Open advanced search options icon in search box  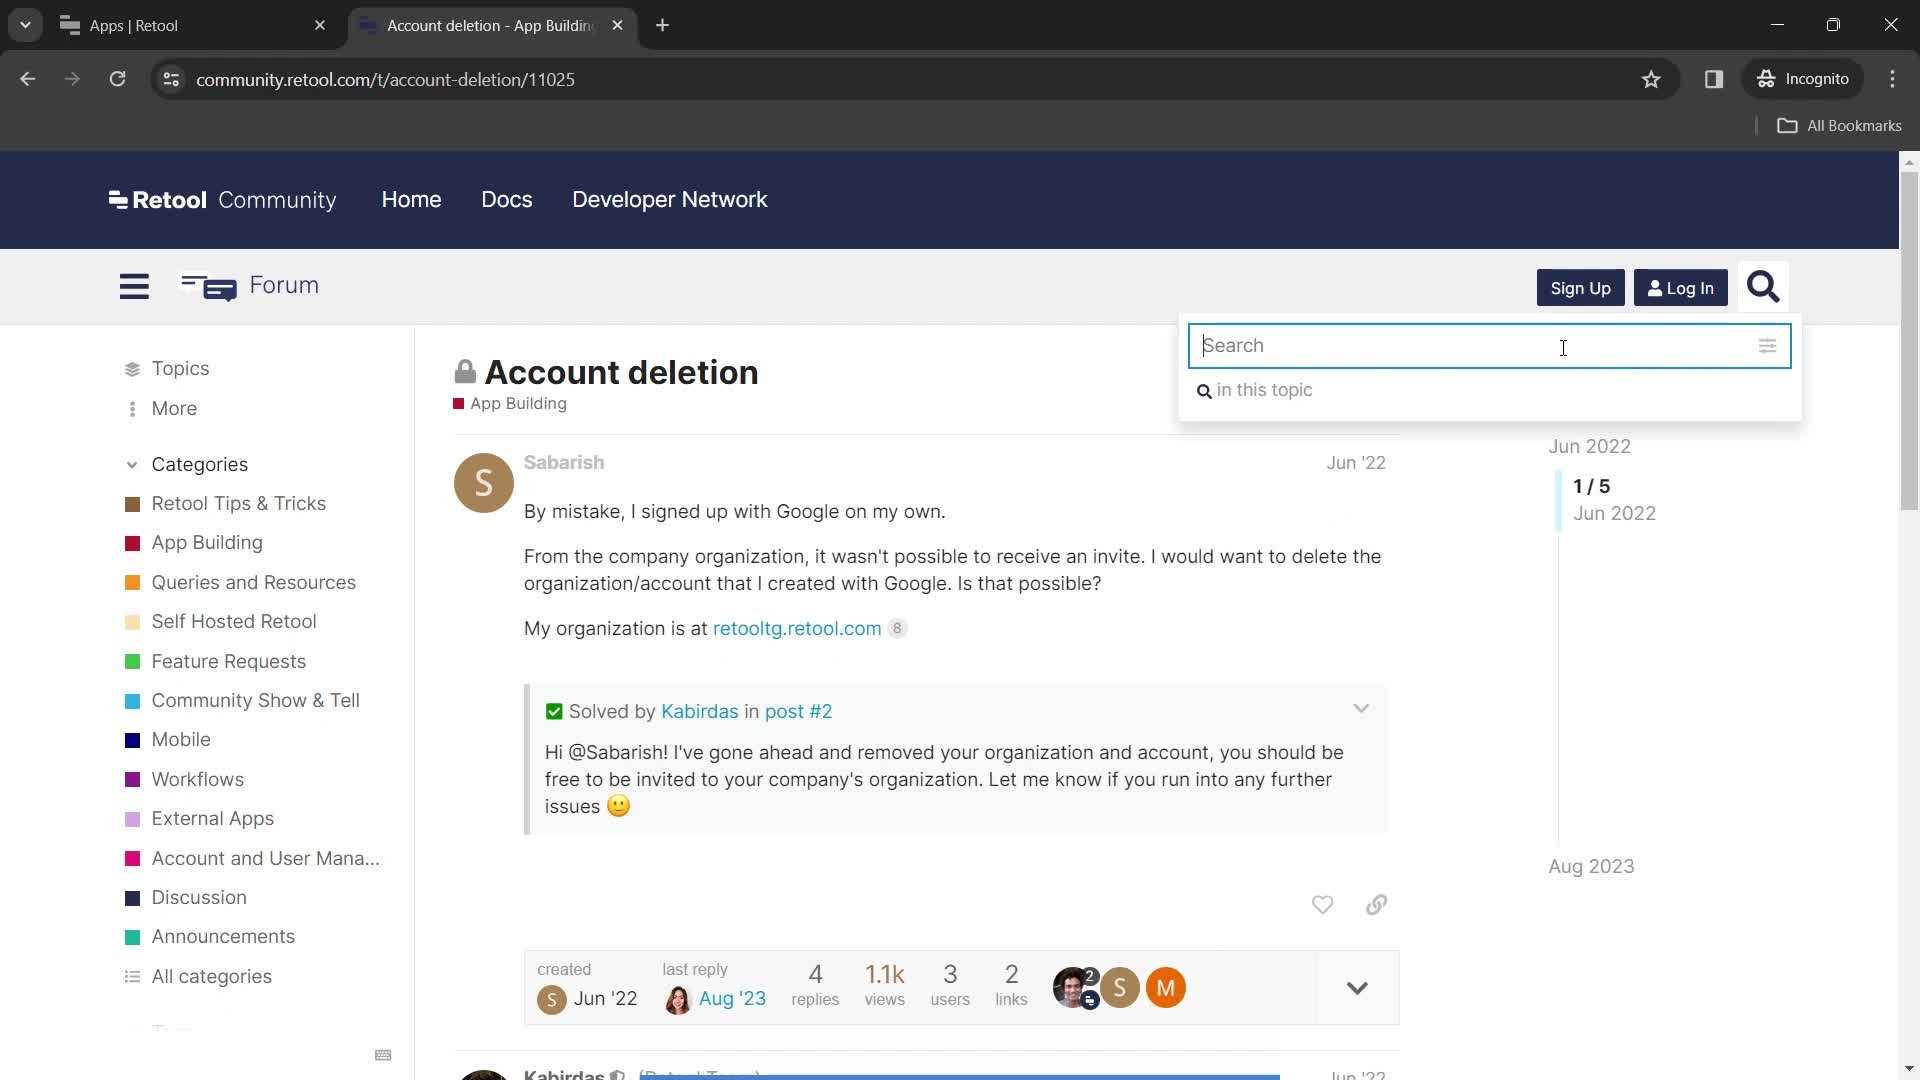[x=1767, y=346]
